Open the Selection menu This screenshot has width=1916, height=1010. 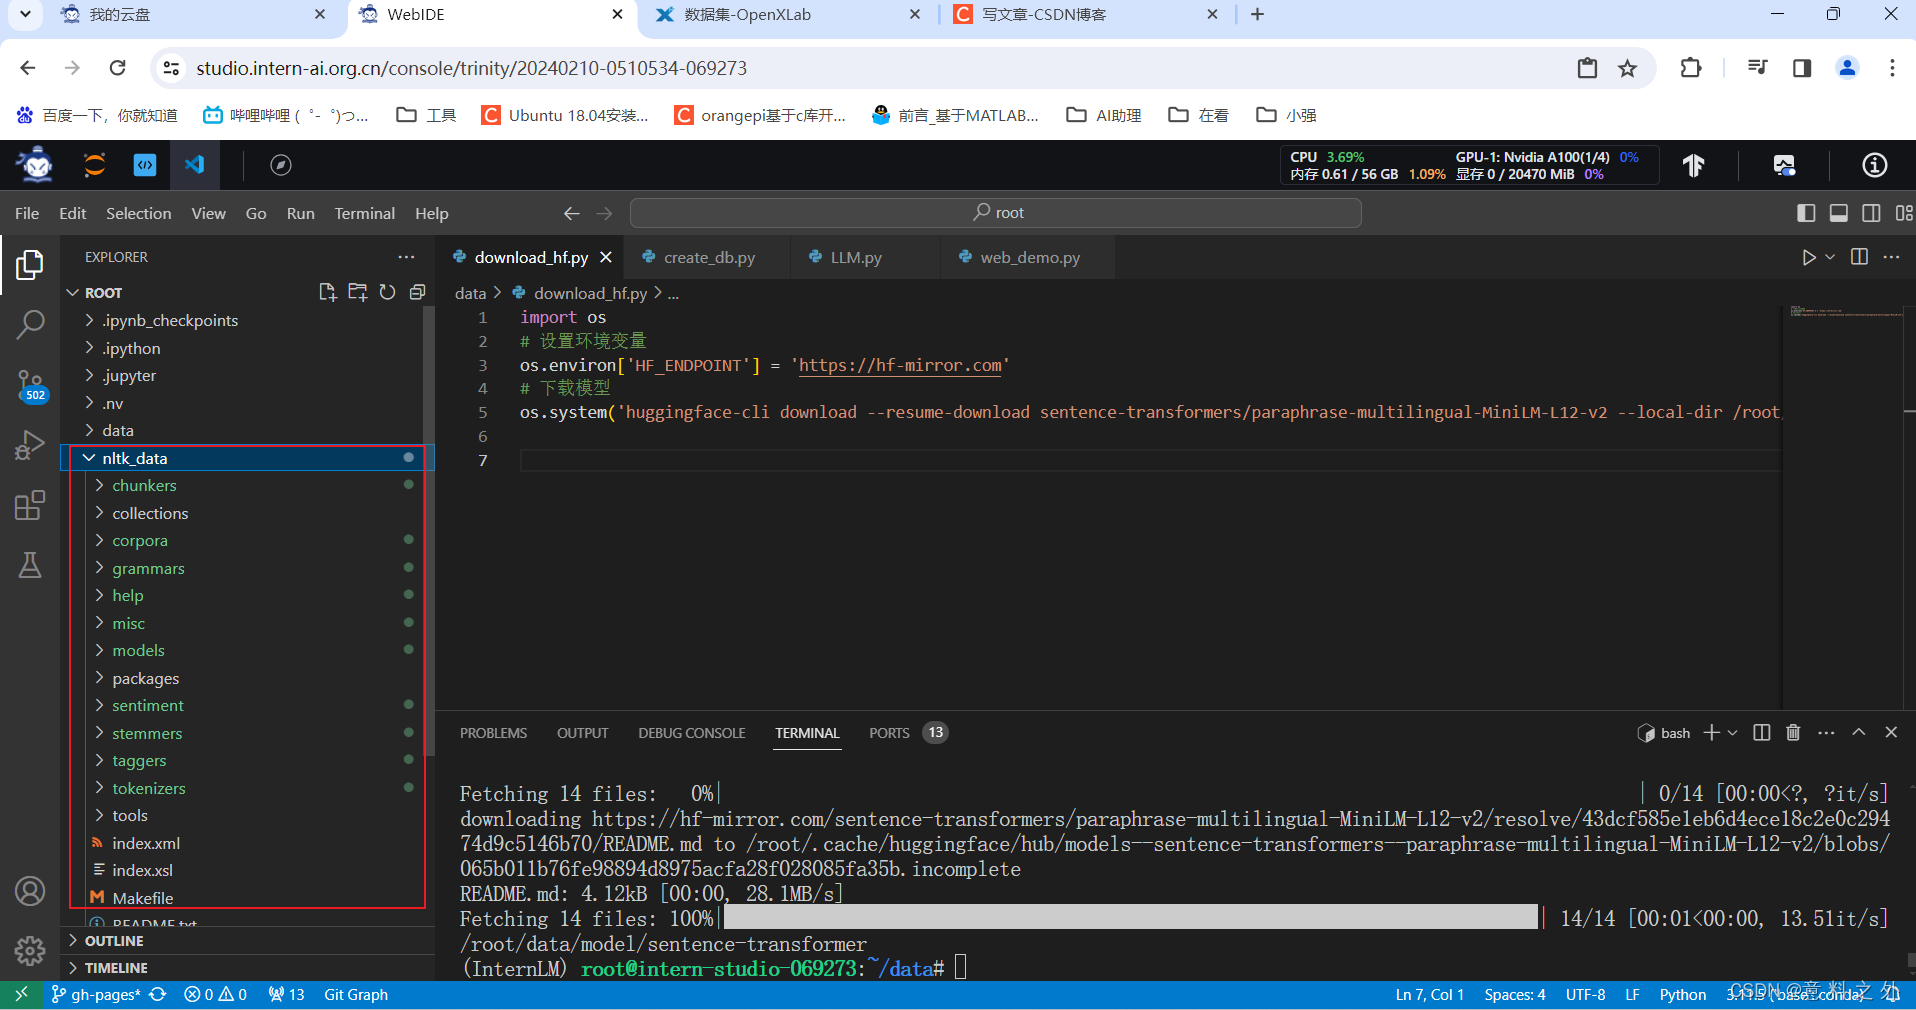[x=138, y=213]
